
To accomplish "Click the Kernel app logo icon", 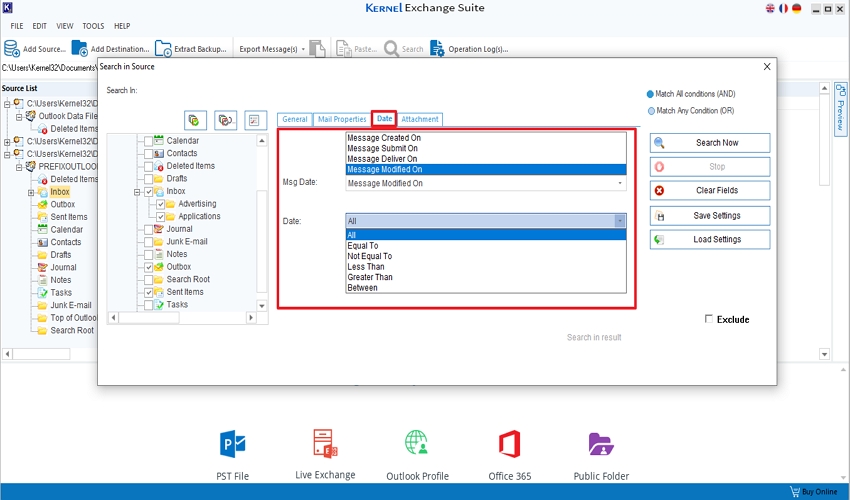I will [x=7, y=8].
